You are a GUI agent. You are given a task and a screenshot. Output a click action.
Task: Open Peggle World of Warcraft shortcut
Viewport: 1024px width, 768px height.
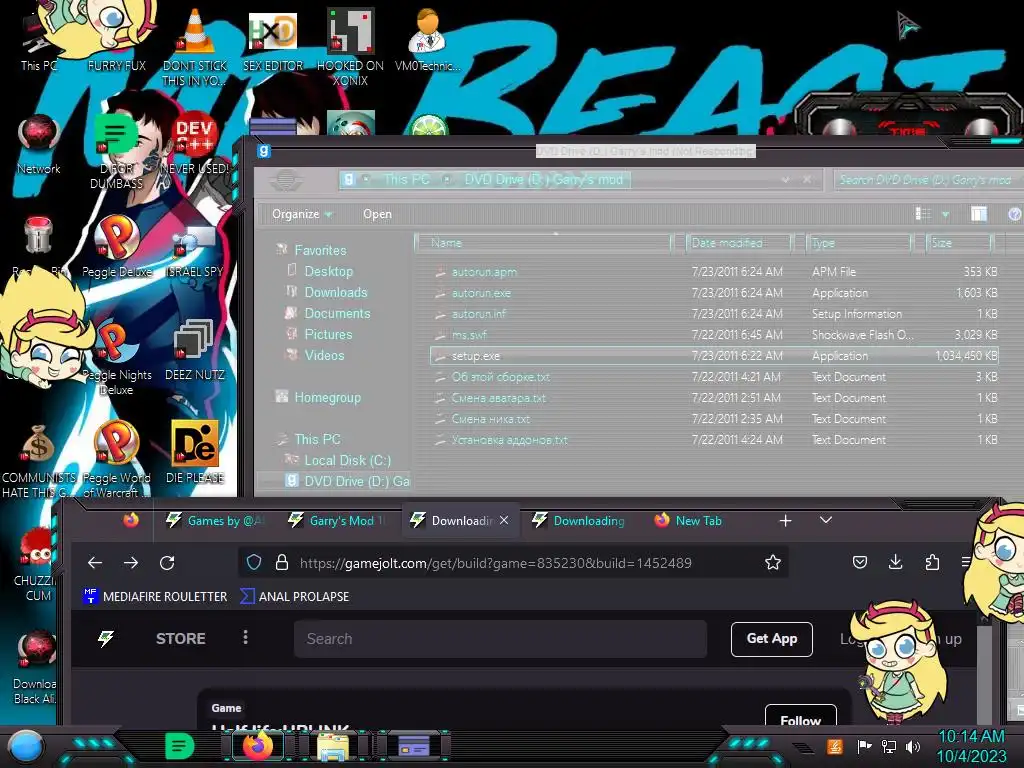coord(116,460)
